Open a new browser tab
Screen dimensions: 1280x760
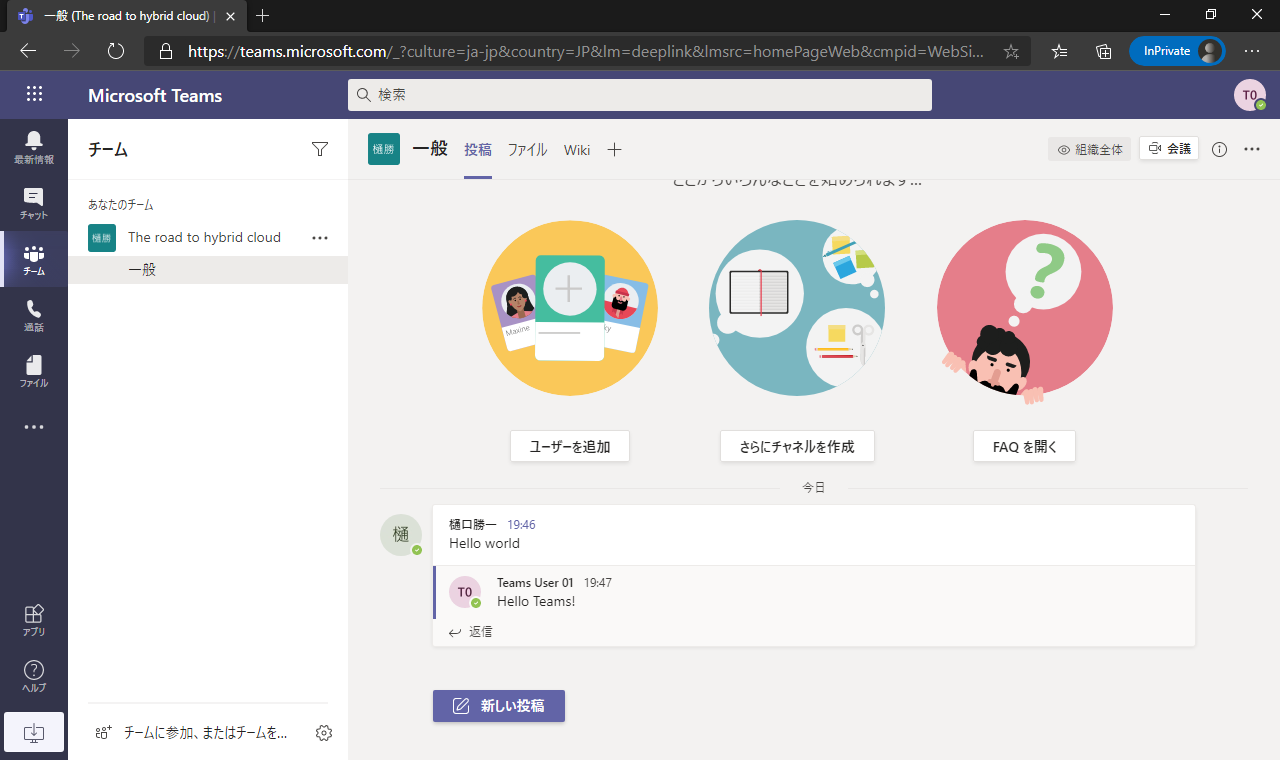263,16
